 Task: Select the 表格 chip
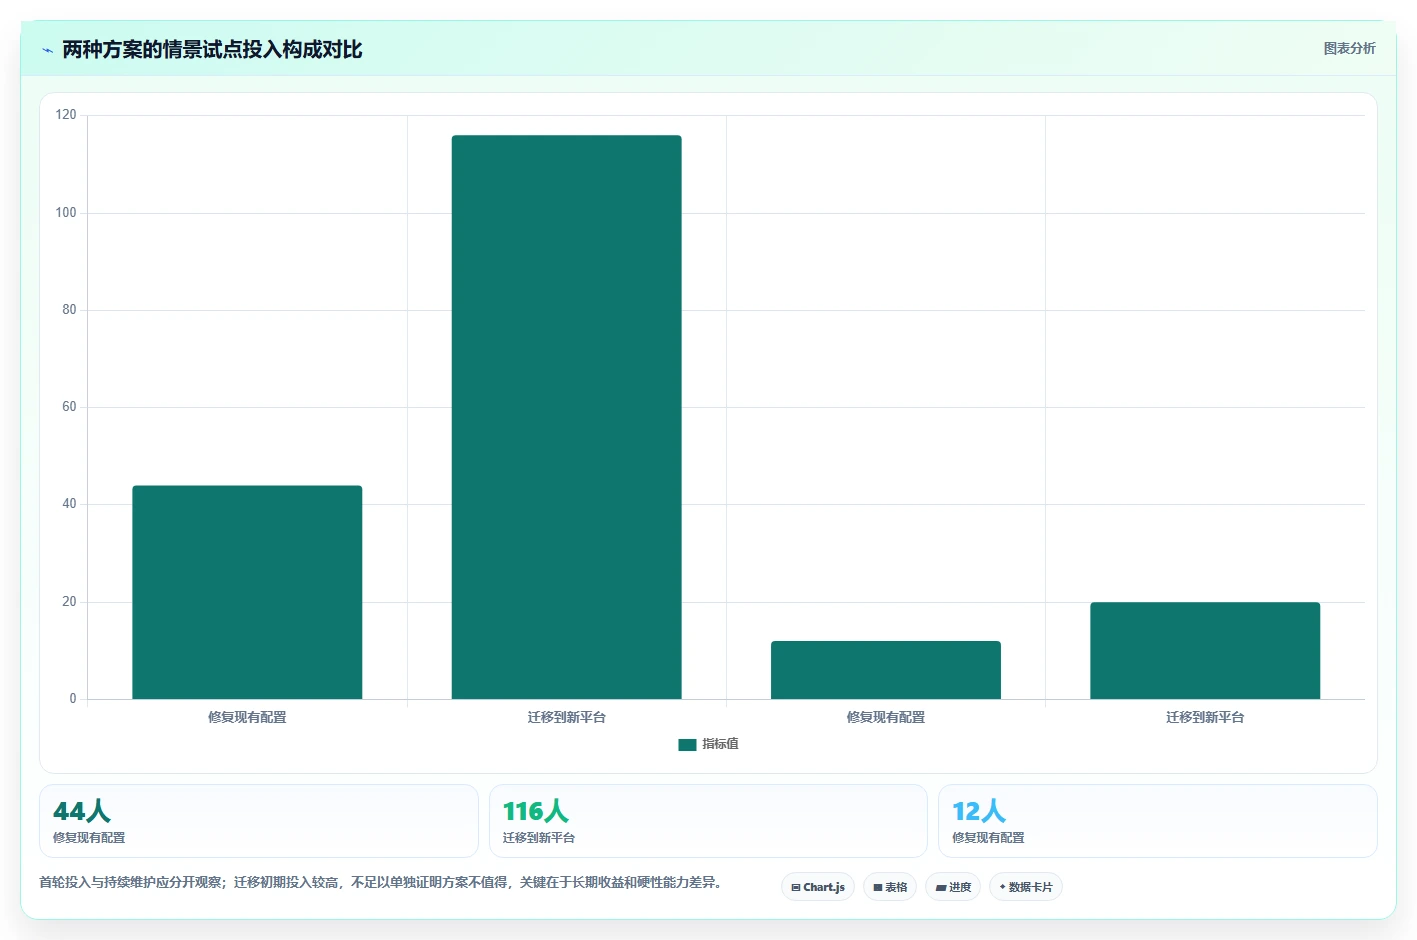(890, 887)
